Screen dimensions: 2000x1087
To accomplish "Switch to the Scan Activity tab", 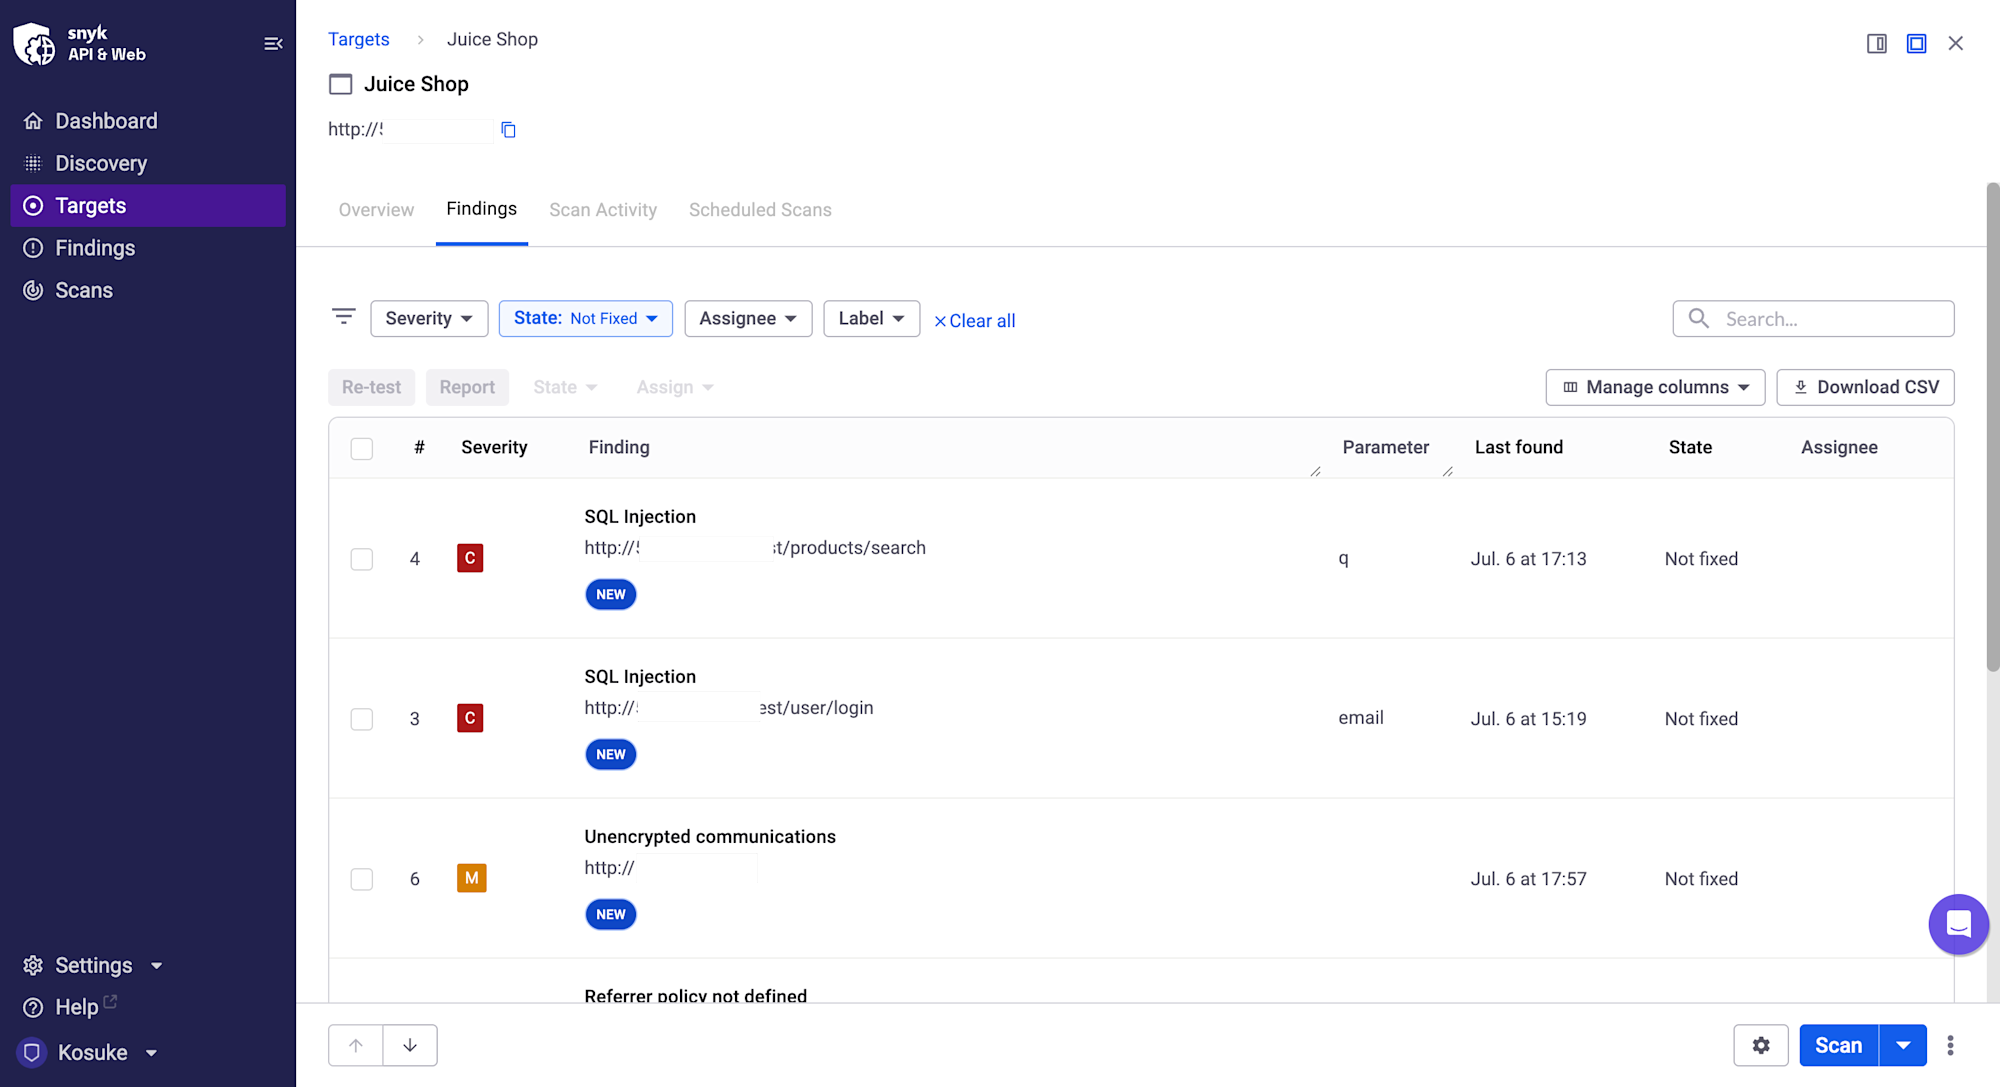I will (603, 210).
